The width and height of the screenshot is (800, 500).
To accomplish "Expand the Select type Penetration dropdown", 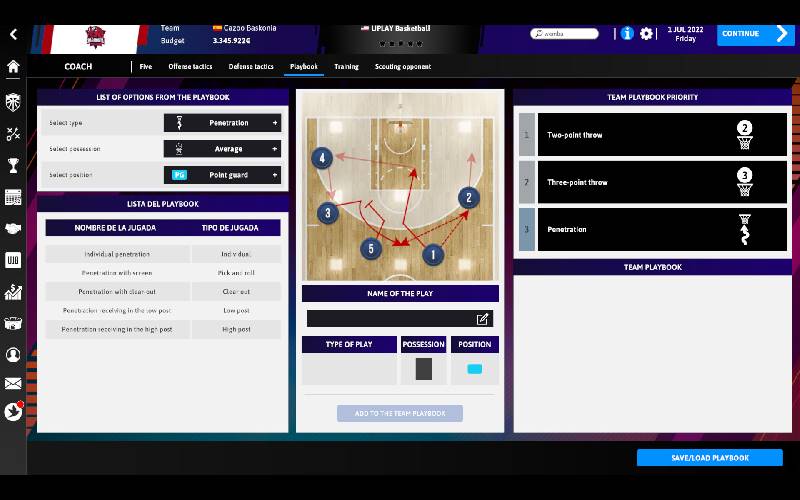I will pyautogui.click(x=222, y=123).
